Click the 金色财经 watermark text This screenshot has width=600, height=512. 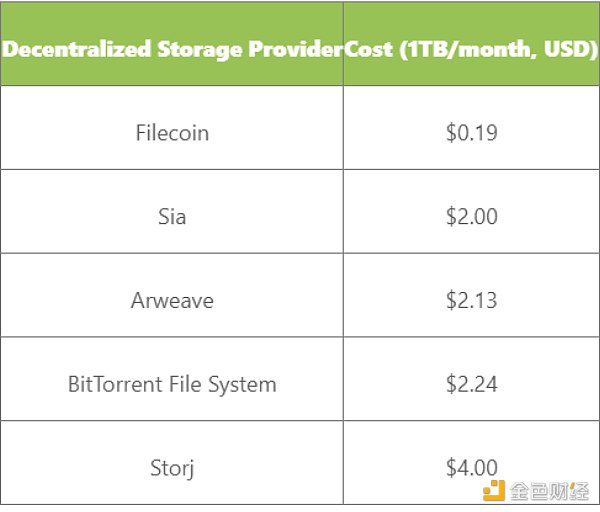(549, 491)
